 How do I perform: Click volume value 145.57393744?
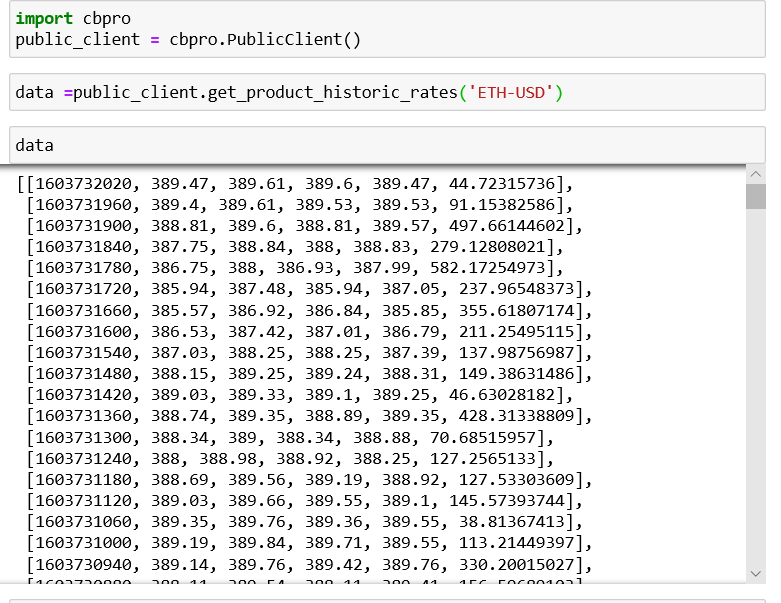pos(507,500)
